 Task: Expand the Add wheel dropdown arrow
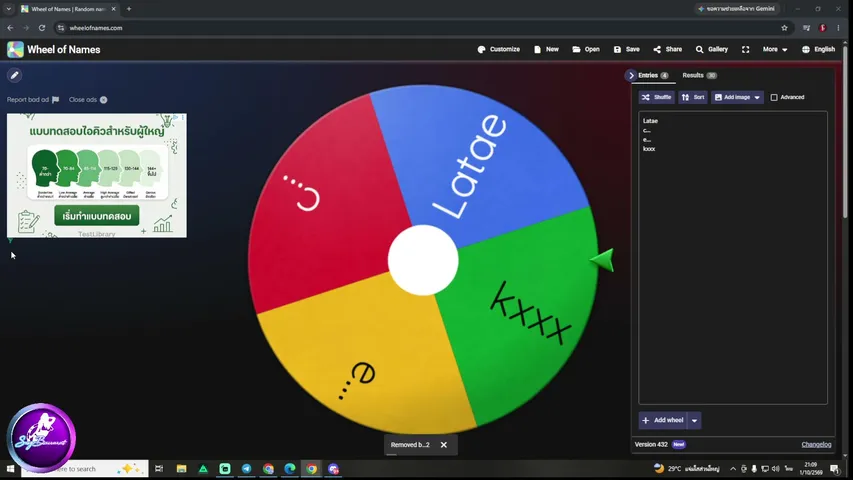tap(694, 420)
